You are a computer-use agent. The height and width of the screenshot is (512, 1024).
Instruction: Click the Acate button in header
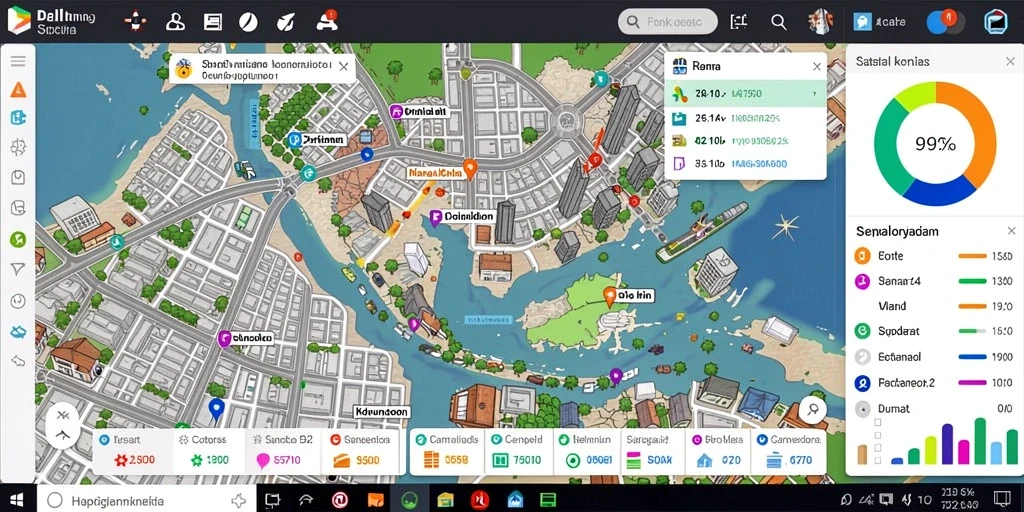880,22
